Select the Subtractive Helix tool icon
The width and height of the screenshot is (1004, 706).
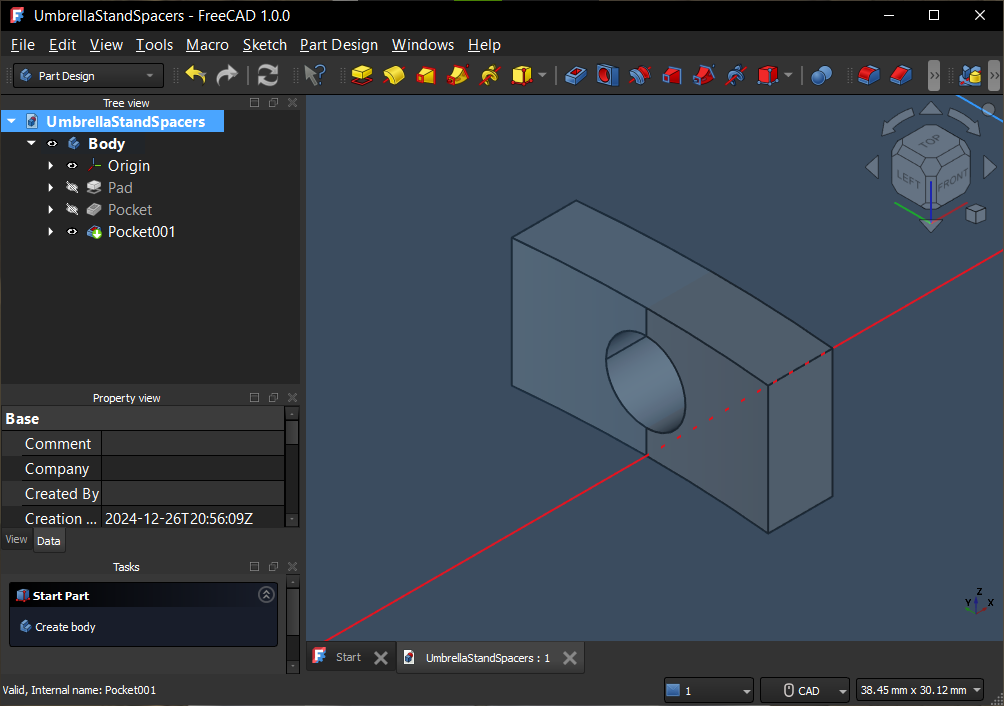click(x=736, y=76)
